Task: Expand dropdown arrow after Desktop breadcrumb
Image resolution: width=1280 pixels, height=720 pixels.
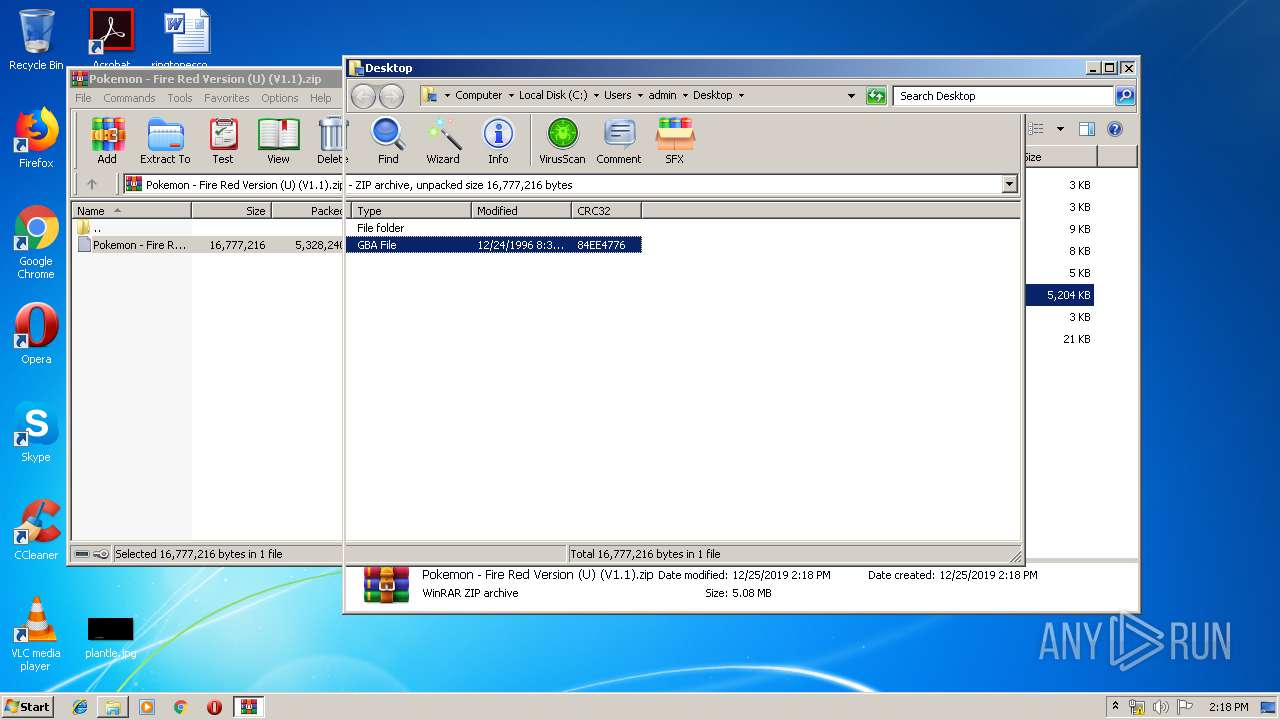Action: 740,96
